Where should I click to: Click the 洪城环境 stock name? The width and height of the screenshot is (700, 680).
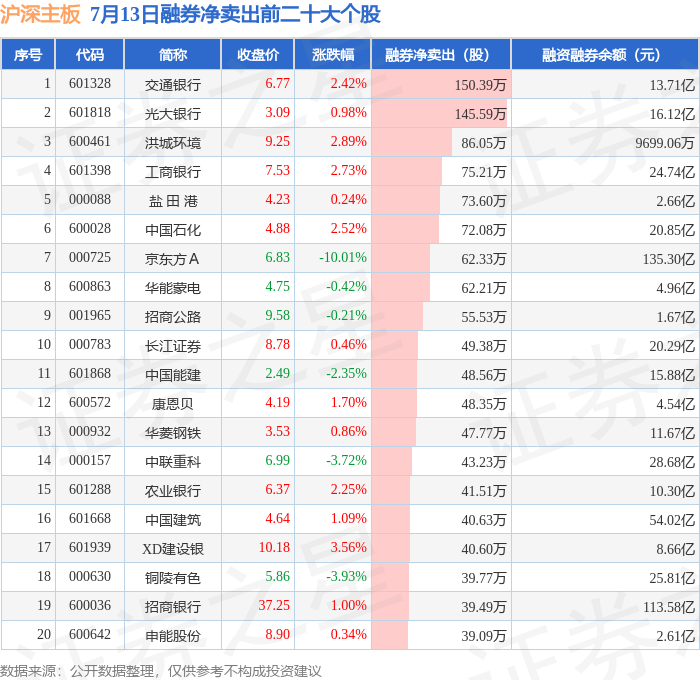(x=173, y=143)
